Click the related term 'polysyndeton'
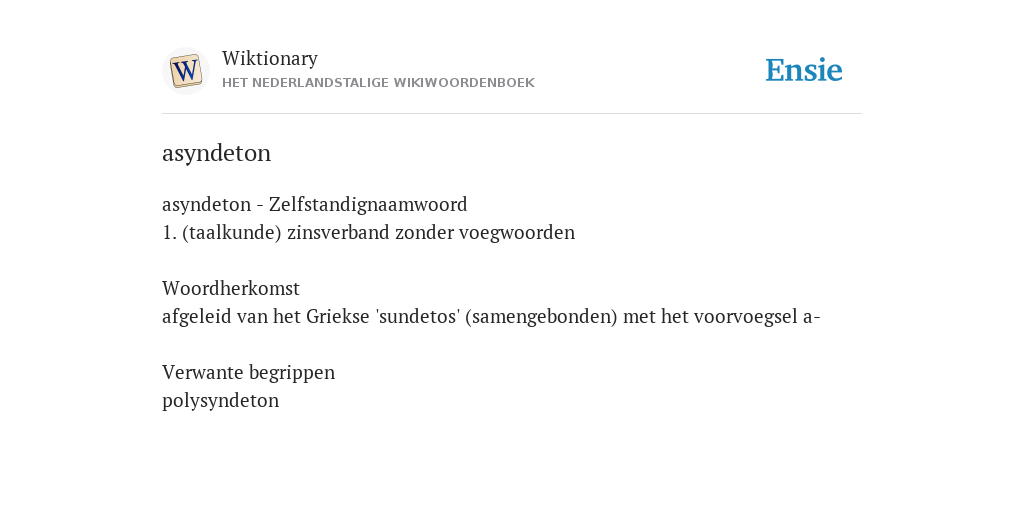 220,400
